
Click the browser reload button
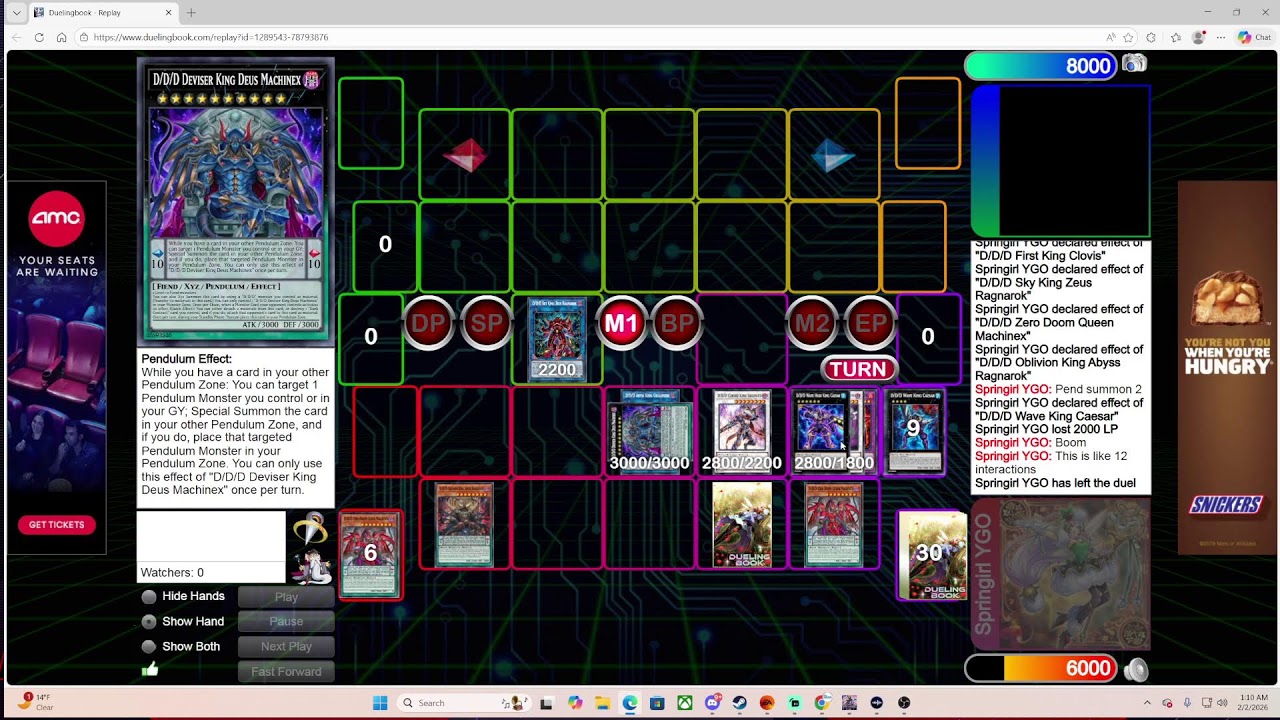click(39, 37)
